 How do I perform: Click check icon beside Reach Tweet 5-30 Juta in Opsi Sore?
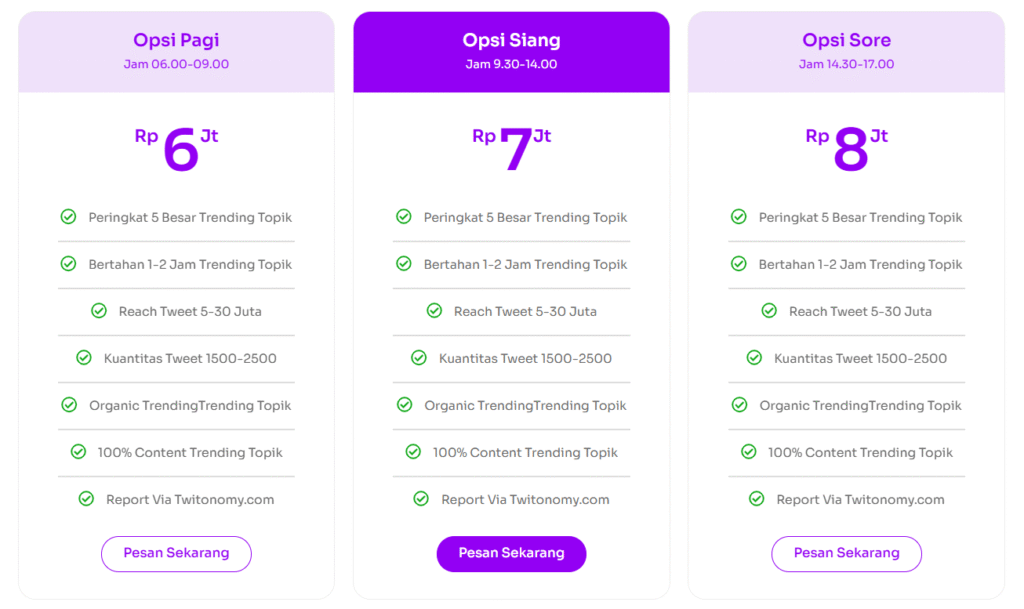pos(769,311)
